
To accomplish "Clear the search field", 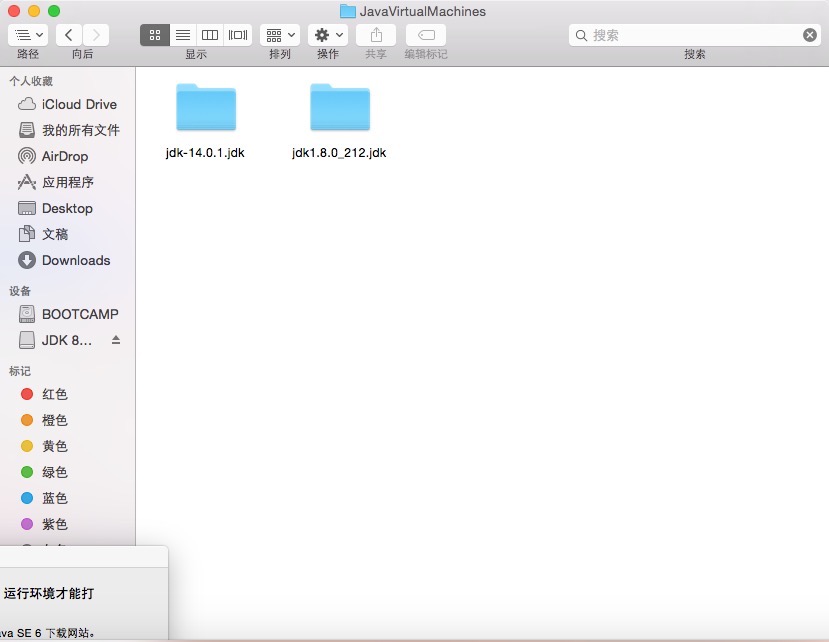I will [809, 35].
